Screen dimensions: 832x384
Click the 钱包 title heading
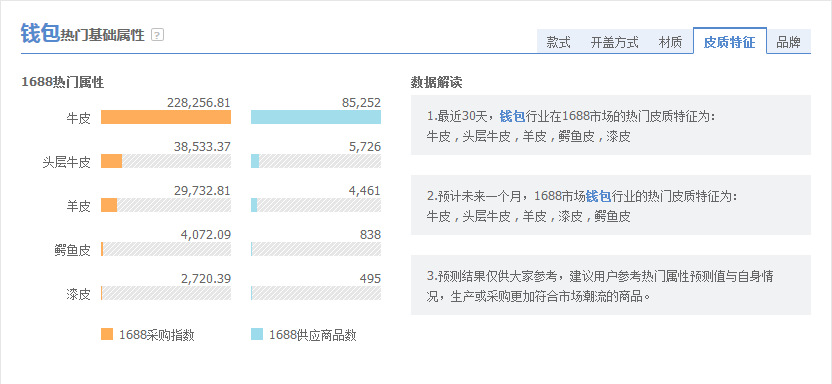pyautogui.click(x=39, y=33)
